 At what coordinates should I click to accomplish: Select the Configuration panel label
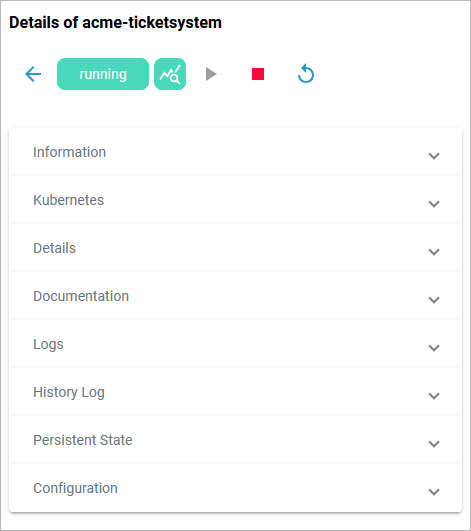[x=75, y=488]
